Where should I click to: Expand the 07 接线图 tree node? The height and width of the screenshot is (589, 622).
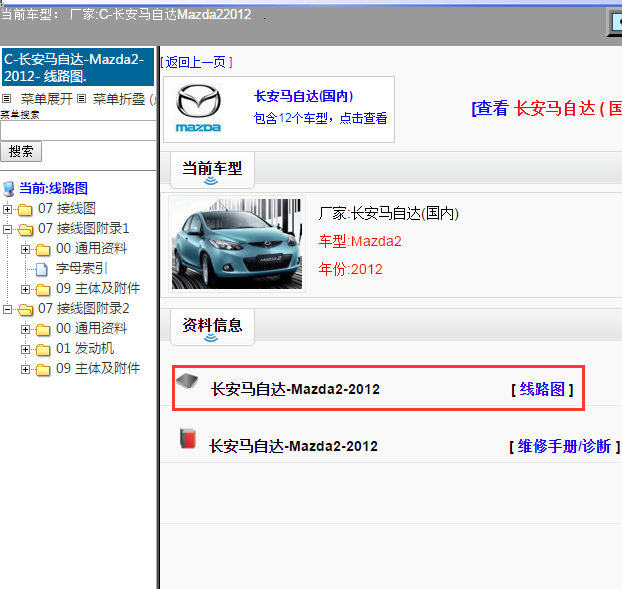click(8, 209)
